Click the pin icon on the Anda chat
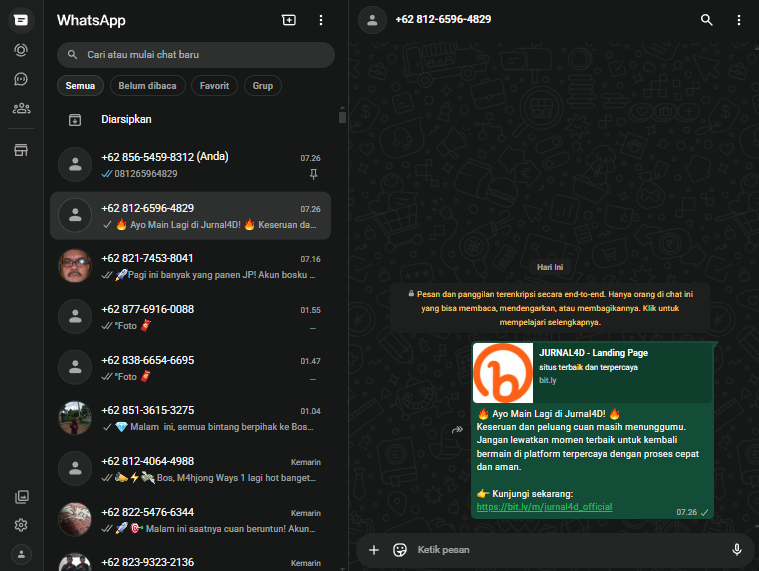This screenshot has height=571, width=759. click(314, 174)
